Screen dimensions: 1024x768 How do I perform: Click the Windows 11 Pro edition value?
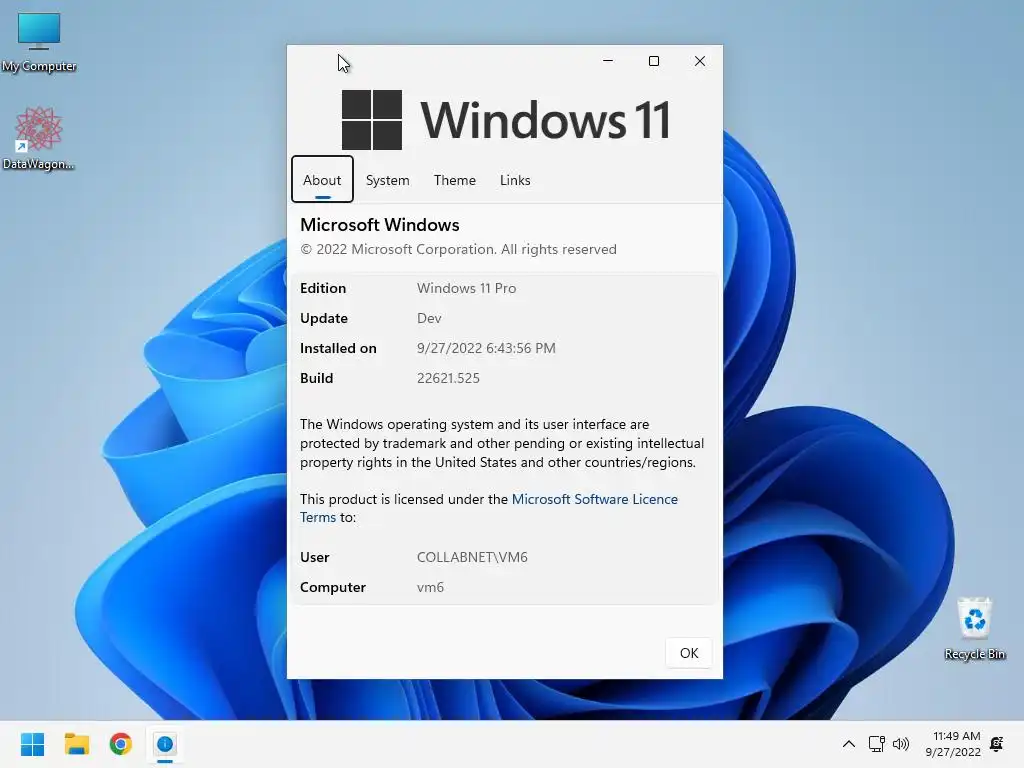coord(466,288)
